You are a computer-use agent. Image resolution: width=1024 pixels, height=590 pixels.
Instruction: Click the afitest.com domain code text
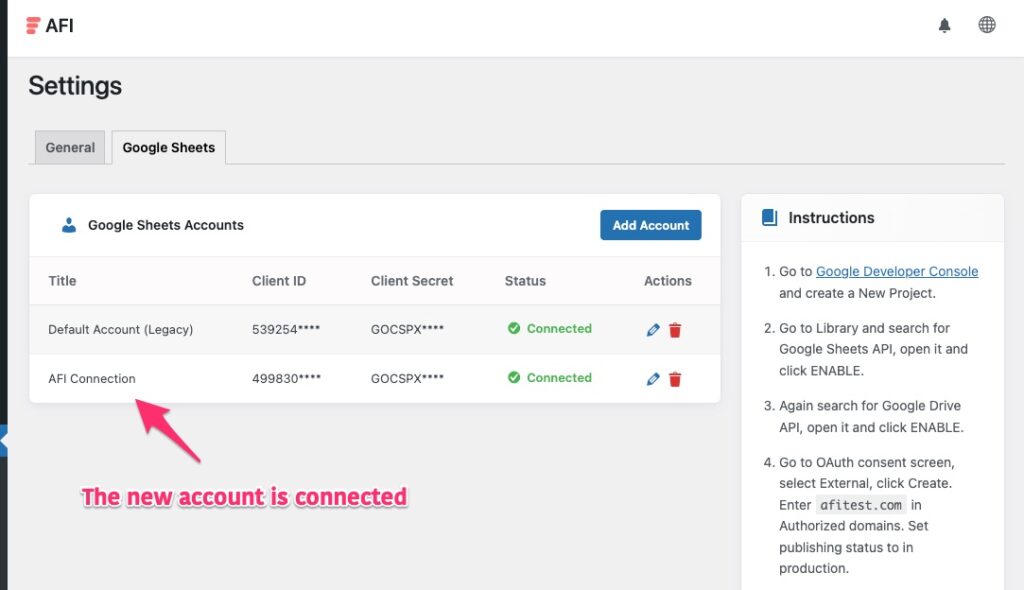[861, 505]
